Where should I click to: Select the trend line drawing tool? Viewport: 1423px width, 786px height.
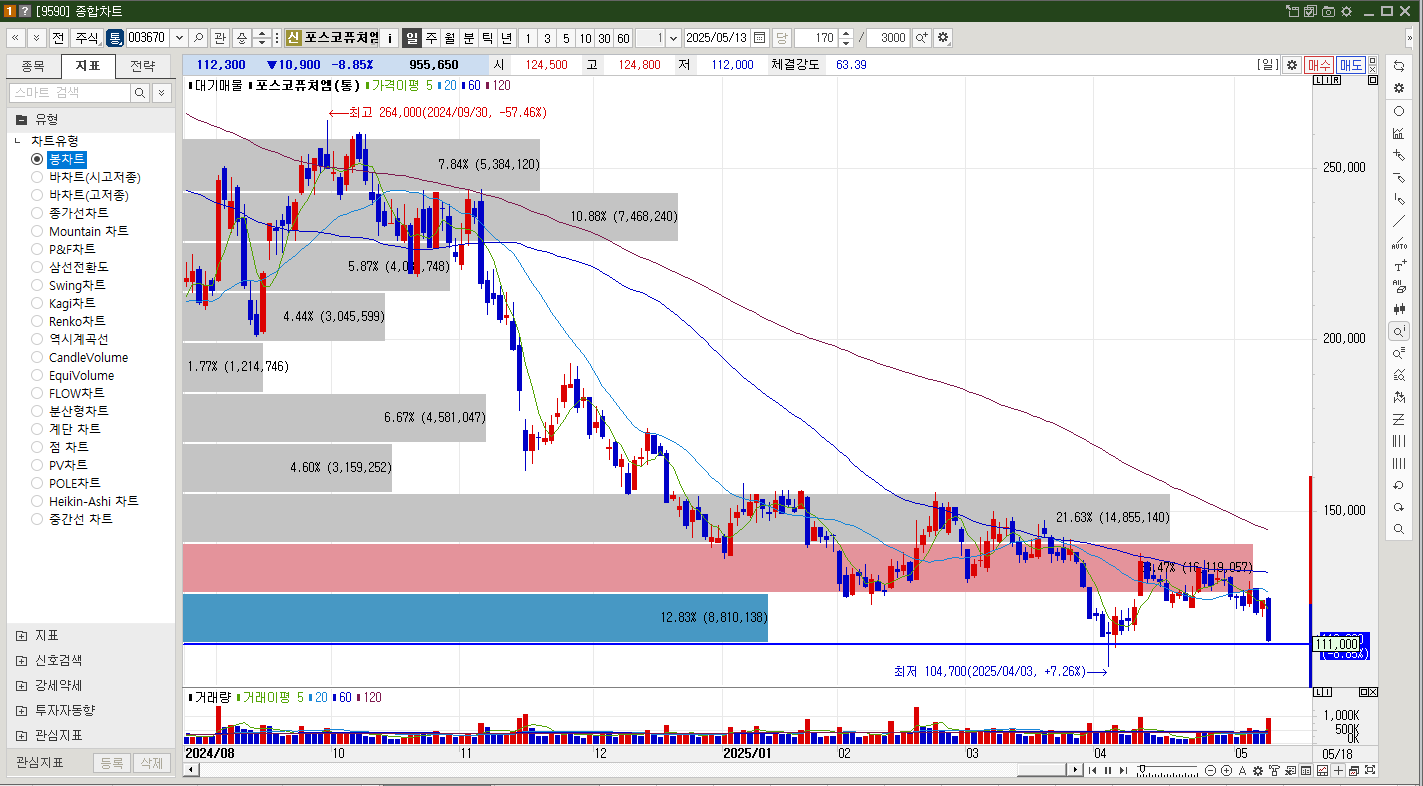pyautogui.click(x=1399, y=221)
